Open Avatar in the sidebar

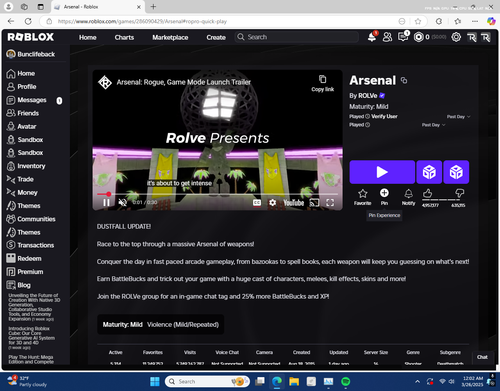21,127
